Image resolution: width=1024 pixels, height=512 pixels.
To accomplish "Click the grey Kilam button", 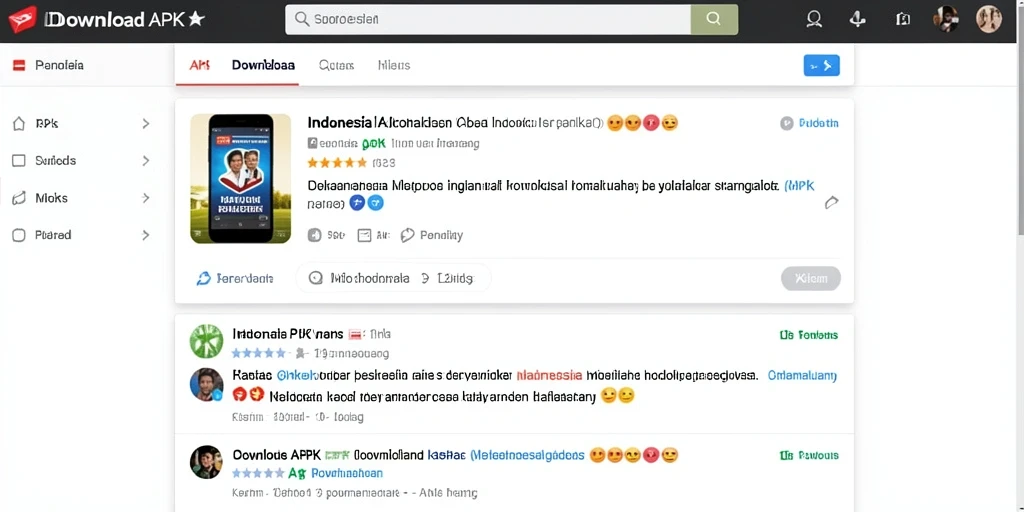I will point(810,279).
